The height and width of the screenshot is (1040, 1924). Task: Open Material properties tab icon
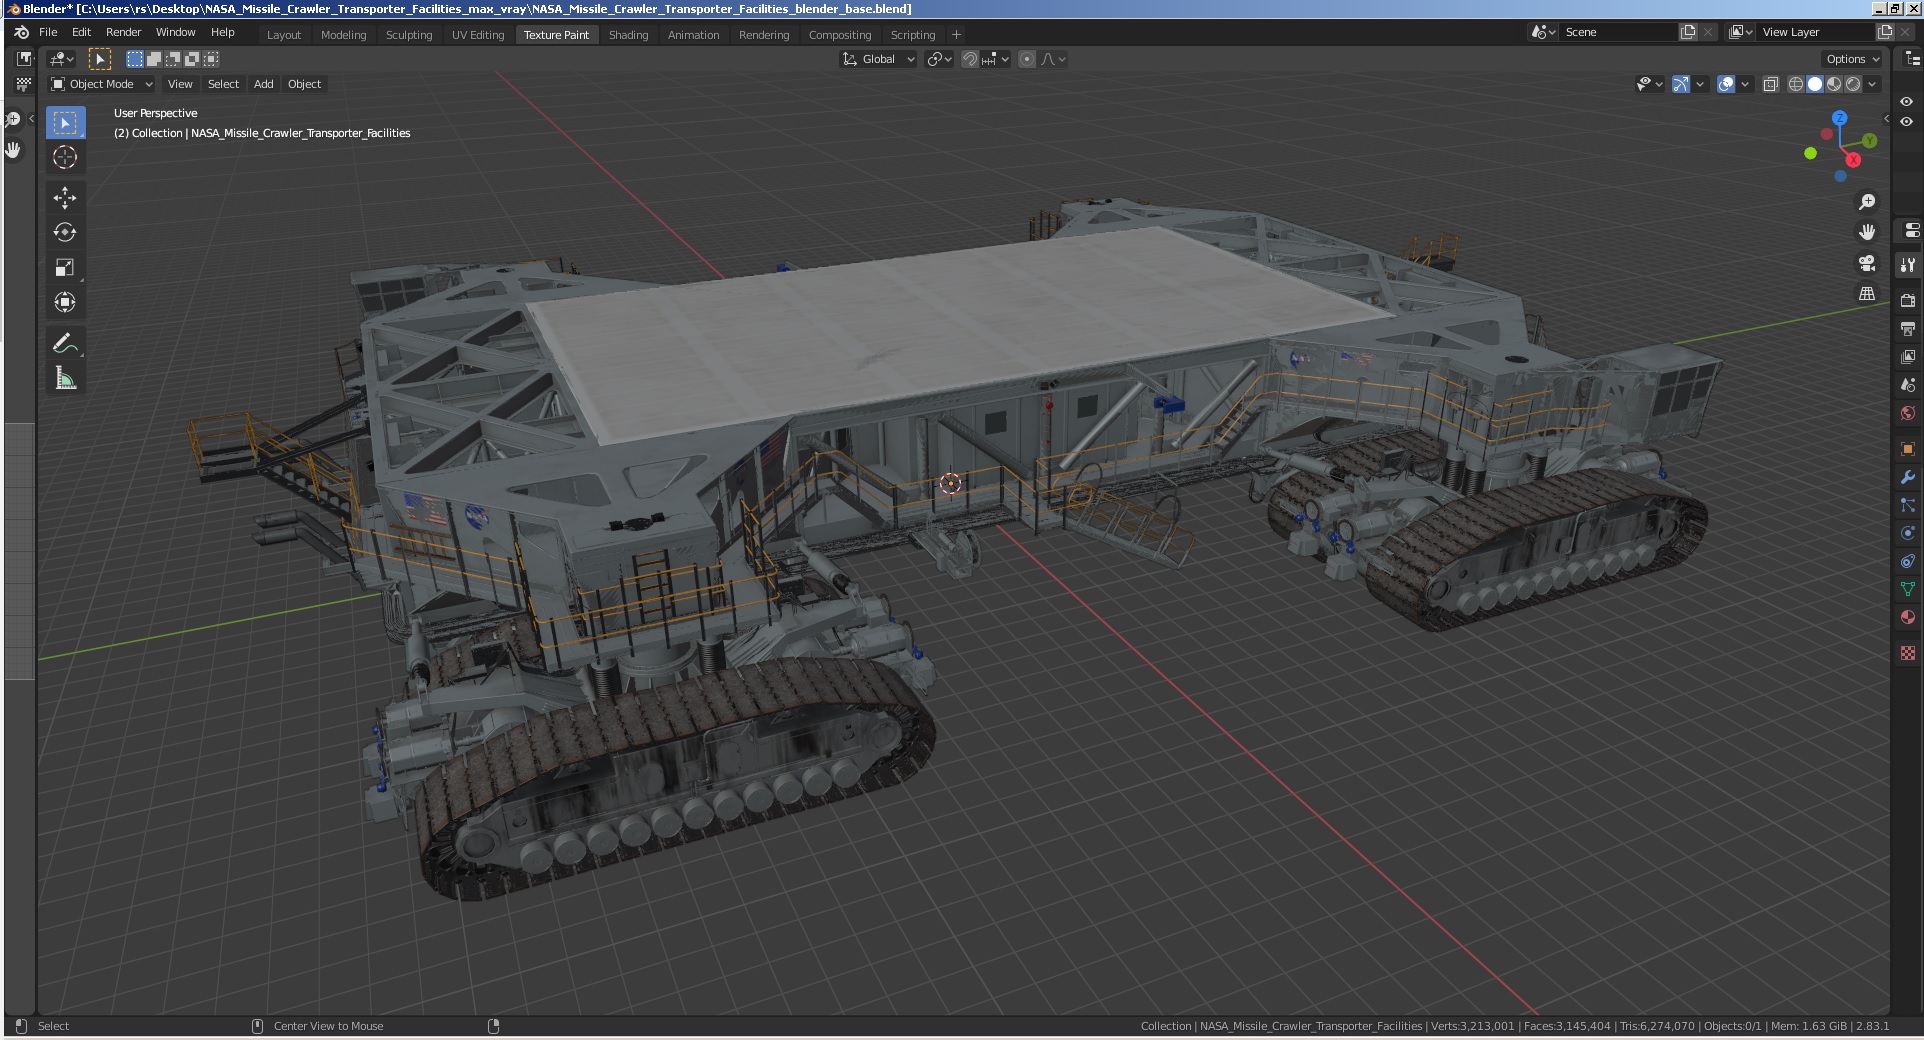[1908, 617]
